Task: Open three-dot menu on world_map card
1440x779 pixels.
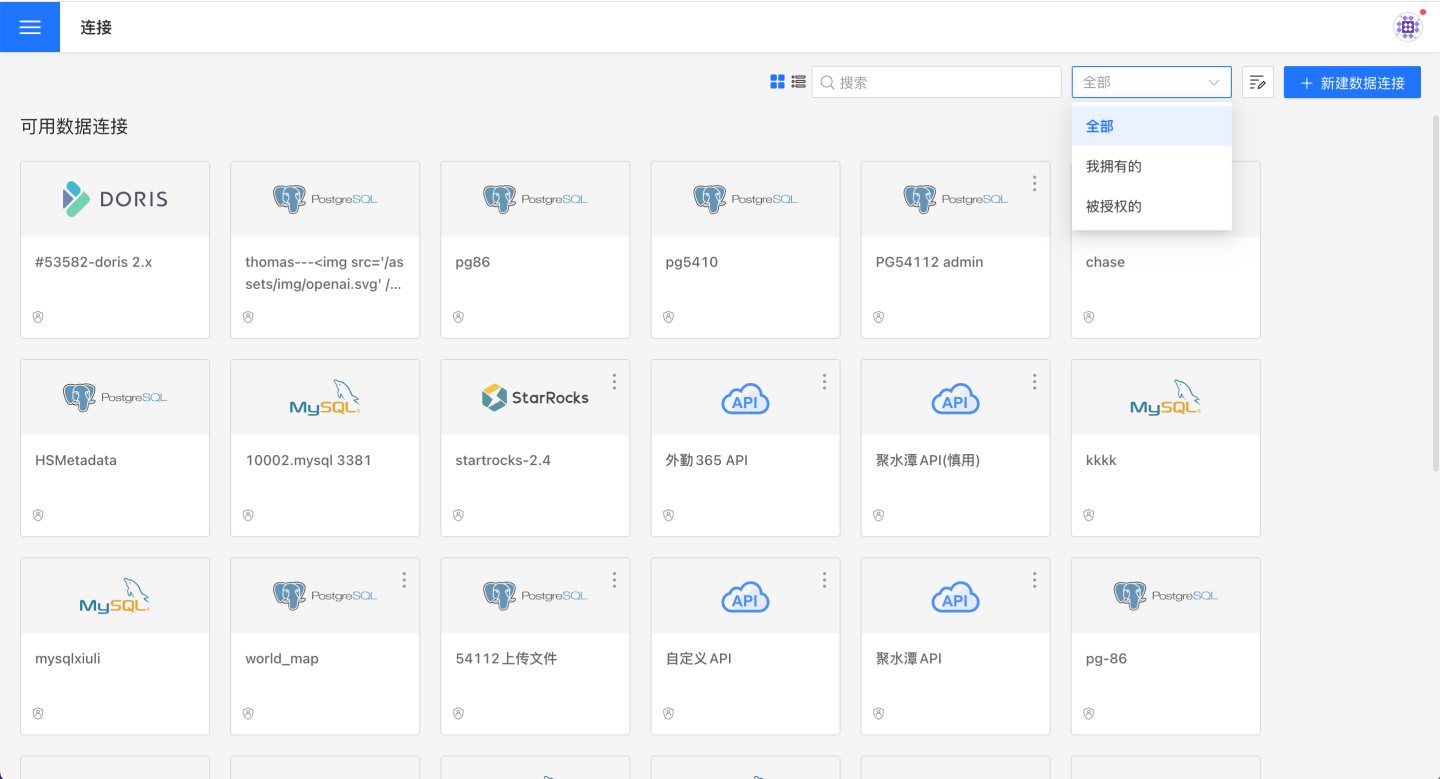Action: tap(404, 580)
